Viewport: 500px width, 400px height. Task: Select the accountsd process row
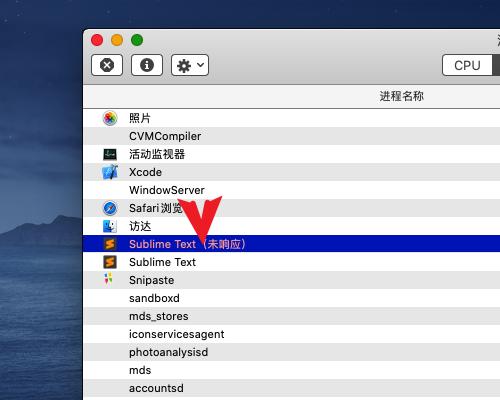[x=291, y=388]
